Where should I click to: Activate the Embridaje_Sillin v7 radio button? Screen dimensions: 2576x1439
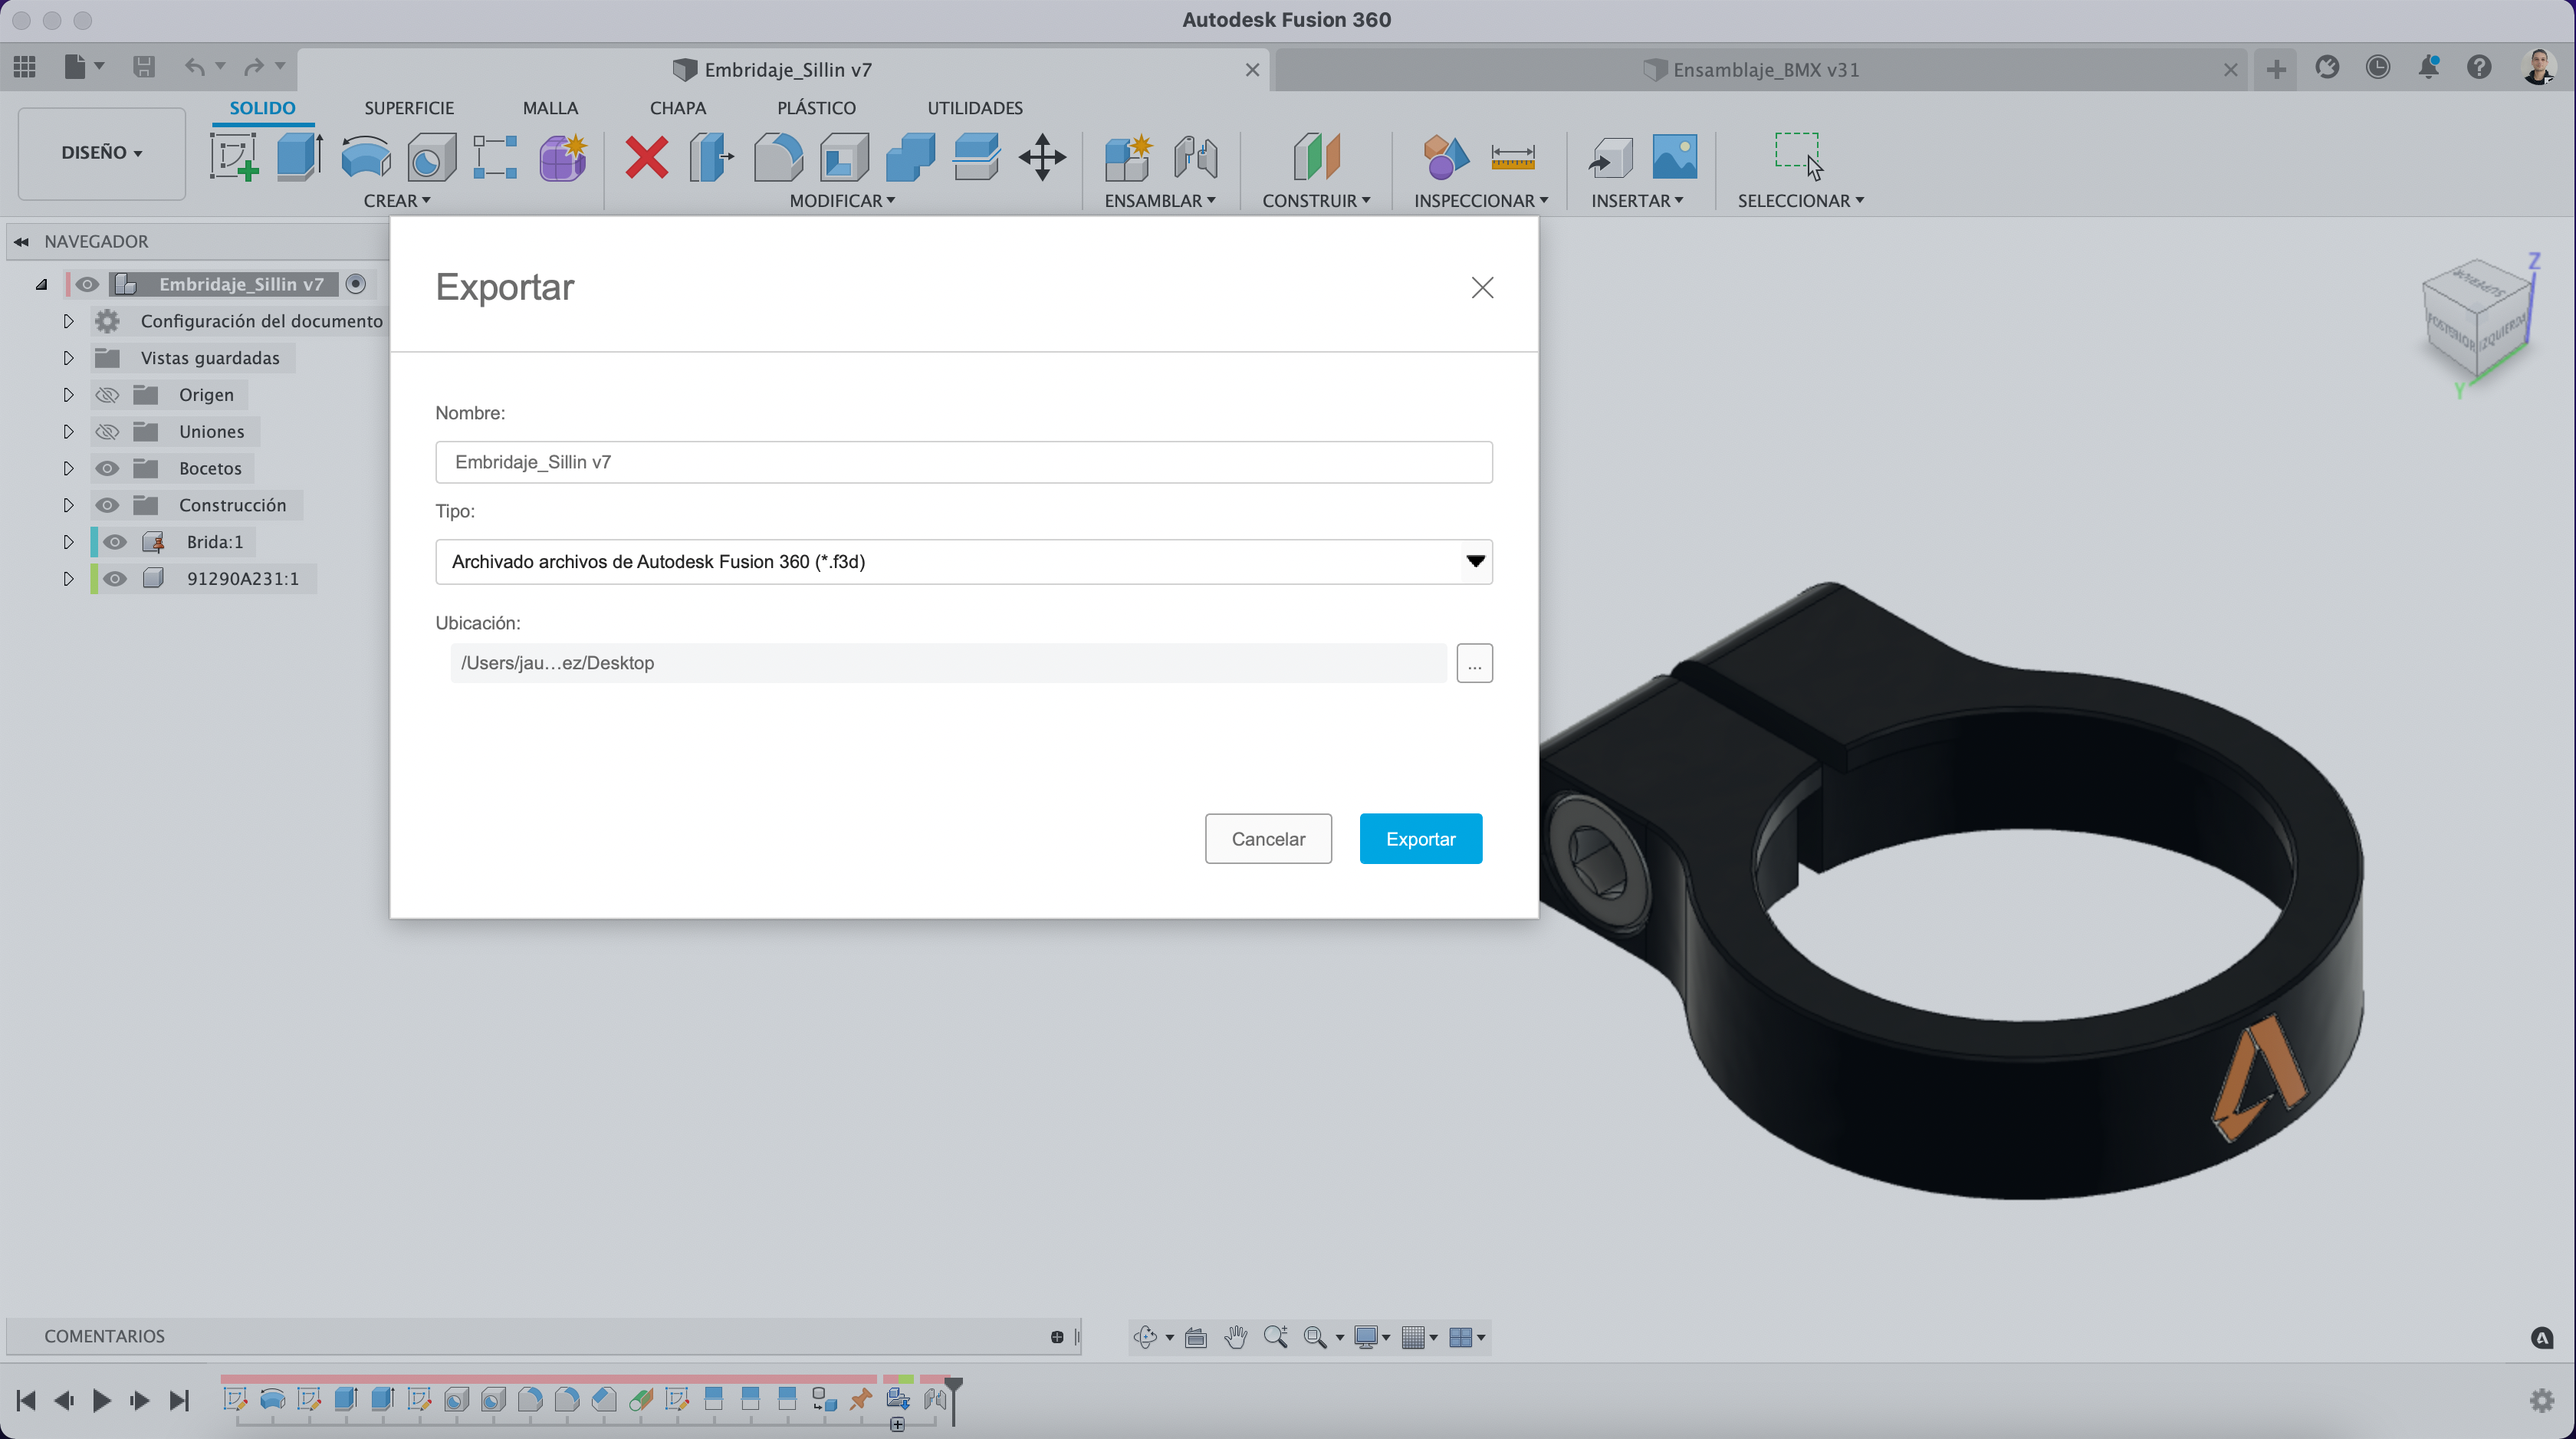click(355, 284)
